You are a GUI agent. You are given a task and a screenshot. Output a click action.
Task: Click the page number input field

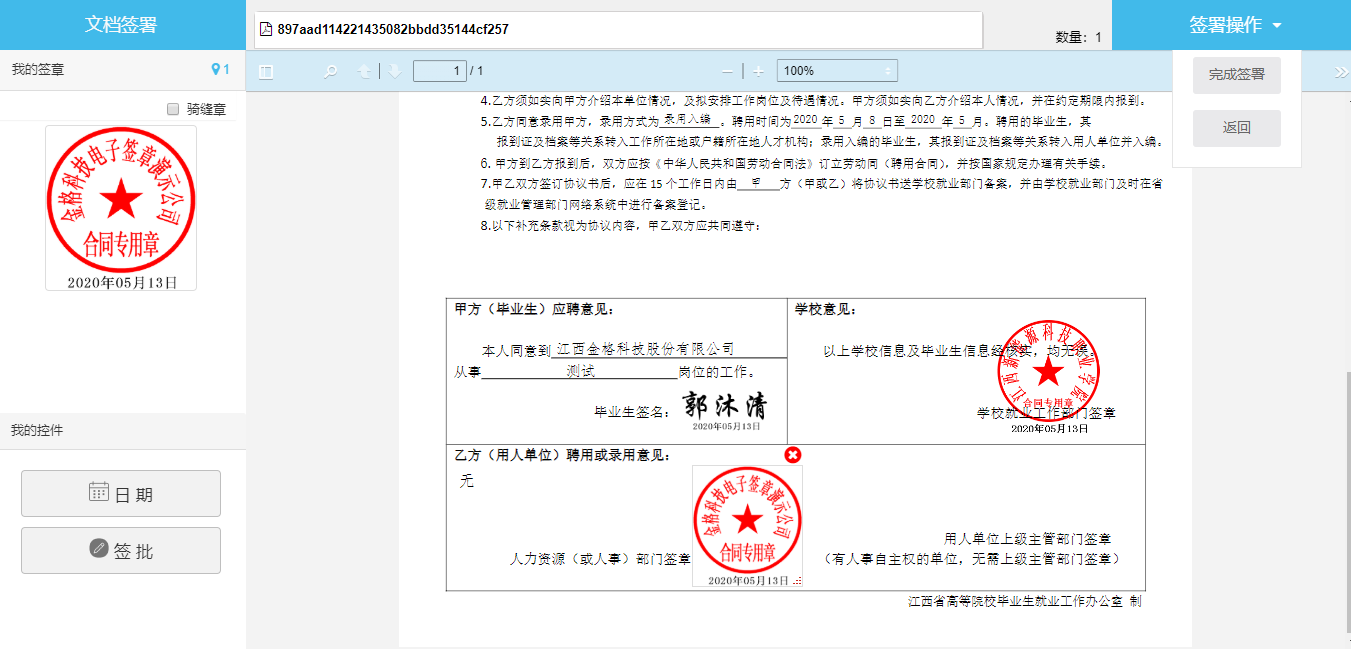[x=439, y=71]
